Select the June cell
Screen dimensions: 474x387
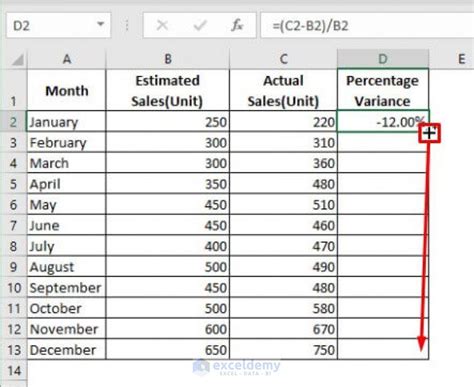tap(67, 225)
